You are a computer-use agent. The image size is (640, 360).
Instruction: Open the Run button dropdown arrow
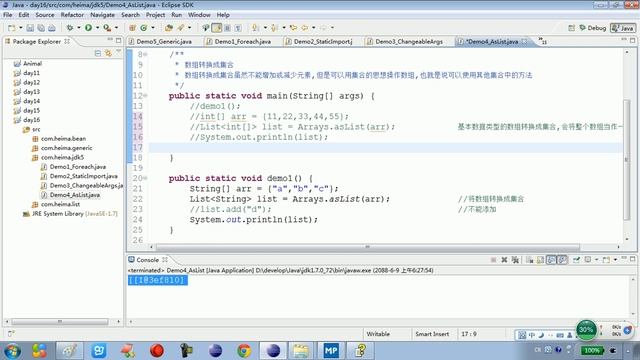click(97, 28)
